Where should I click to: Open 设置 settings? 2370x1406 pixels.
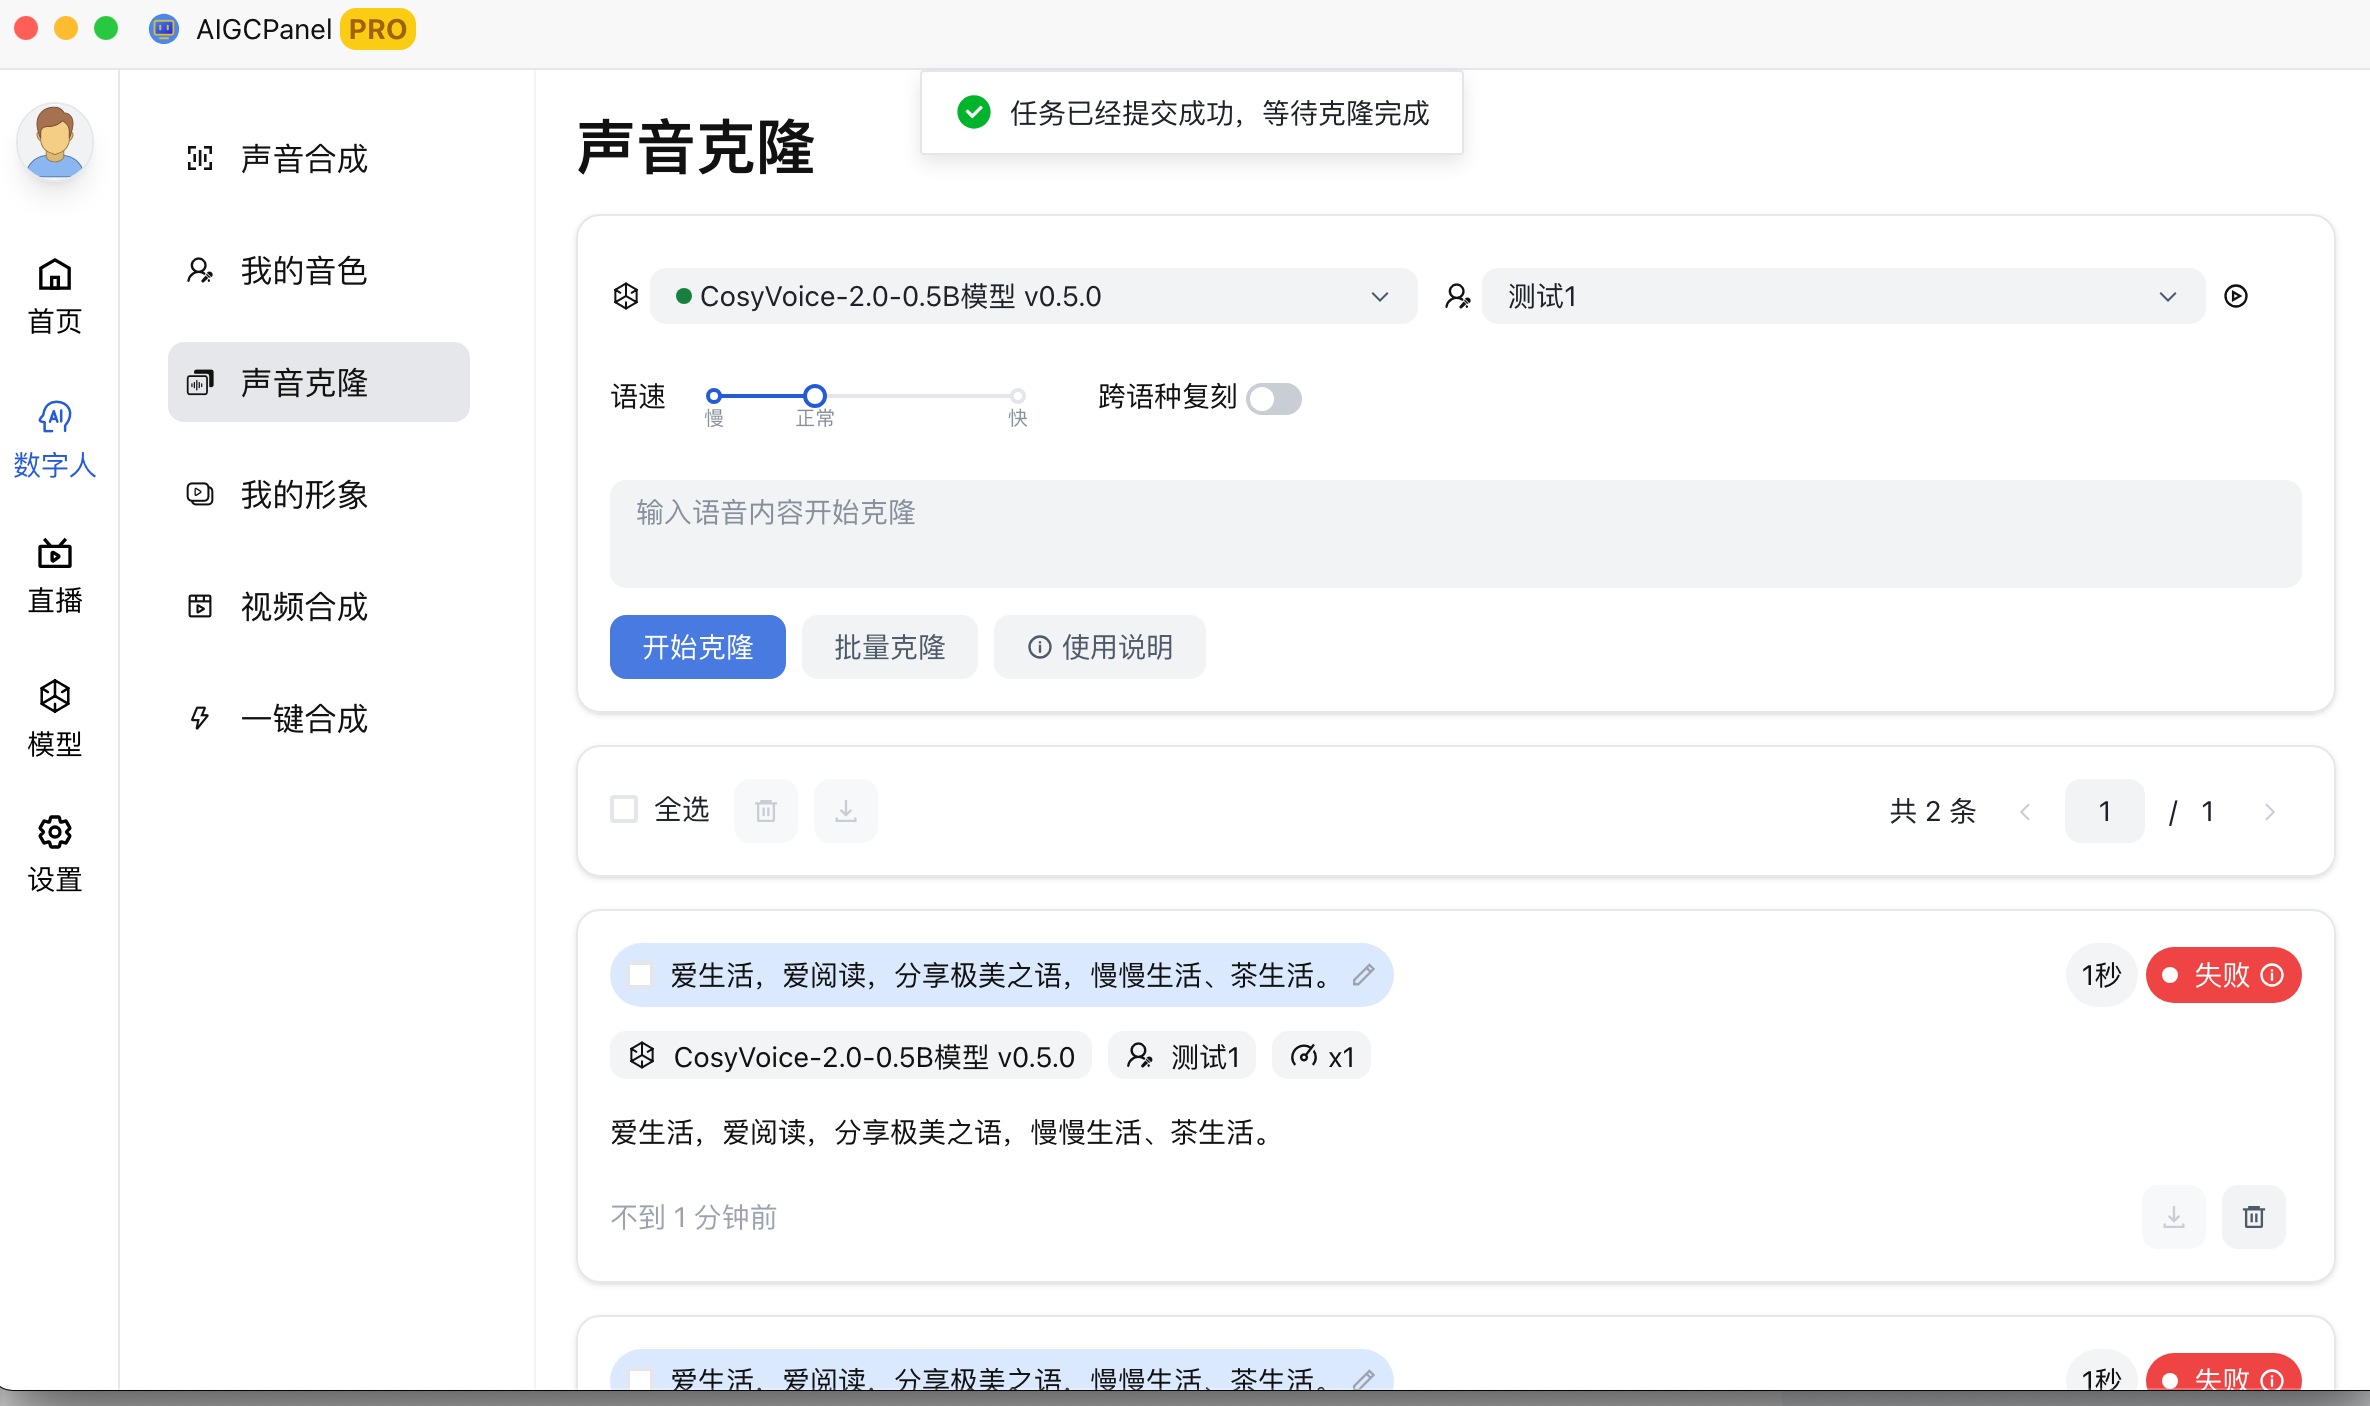tap(55, 854)
